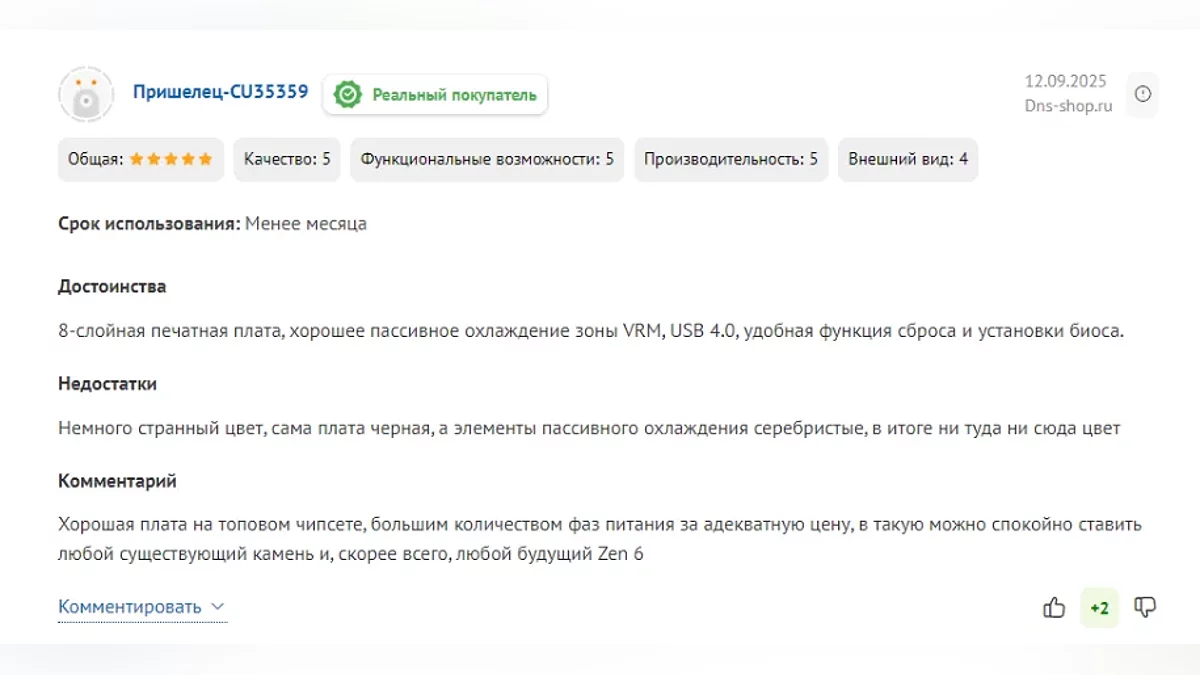1200x675 pixels.
Task: Click the 12.09.2025 review date
Action: tap(1068, 81)
